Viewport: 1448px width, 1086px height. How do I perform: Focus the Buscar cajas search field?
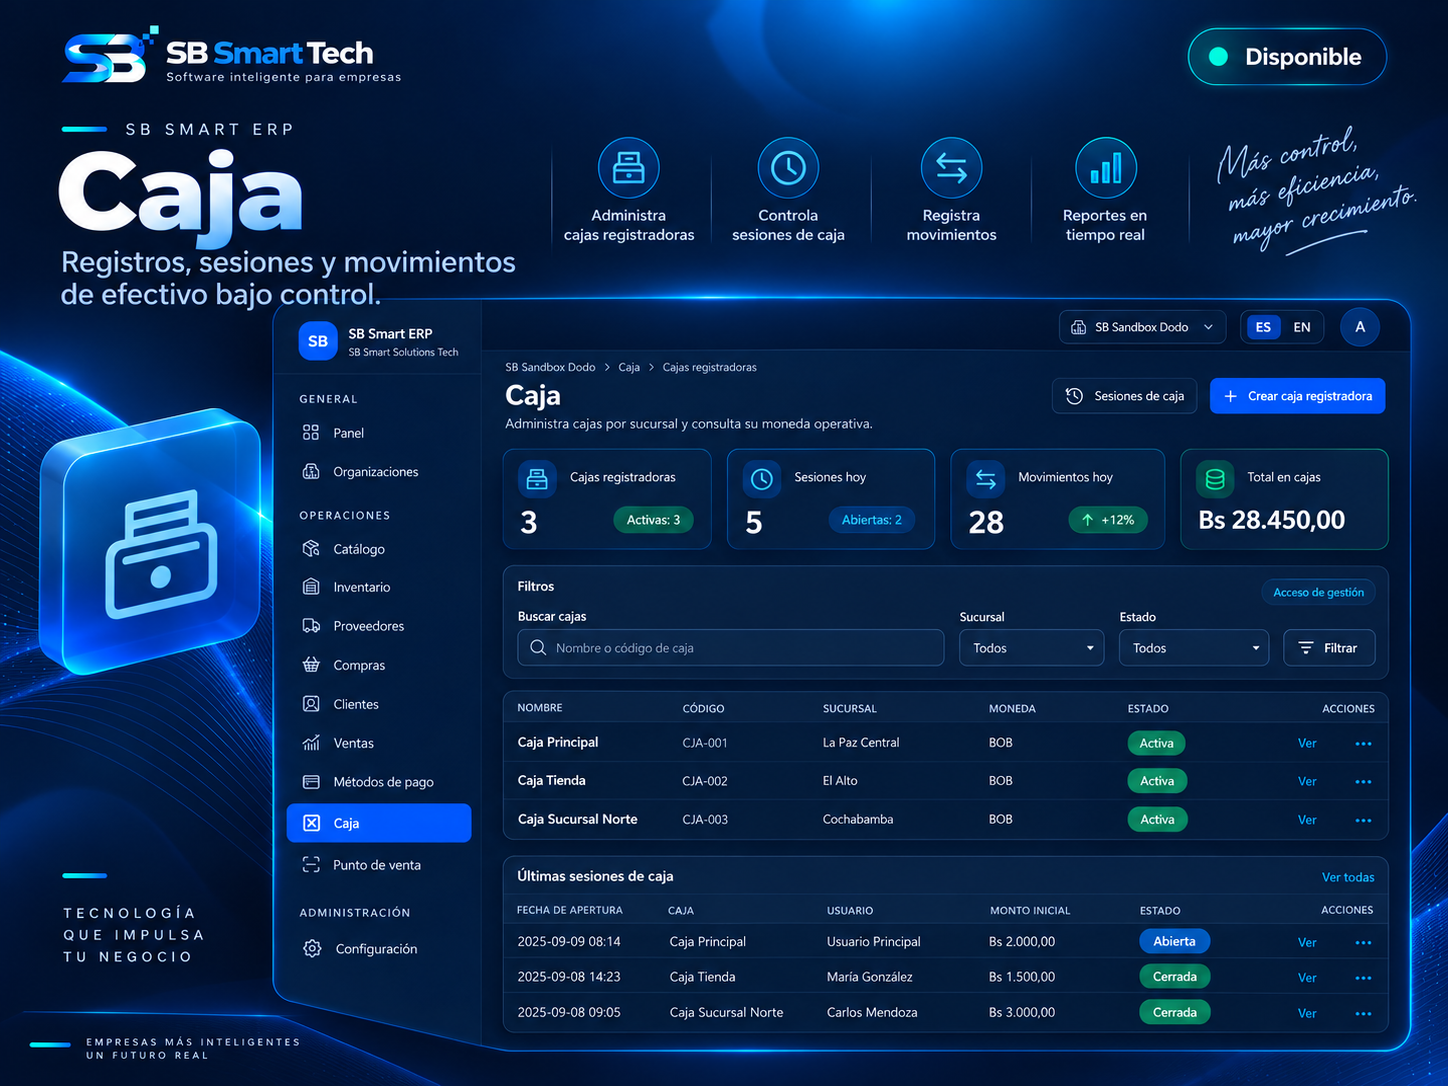point(731,648)
